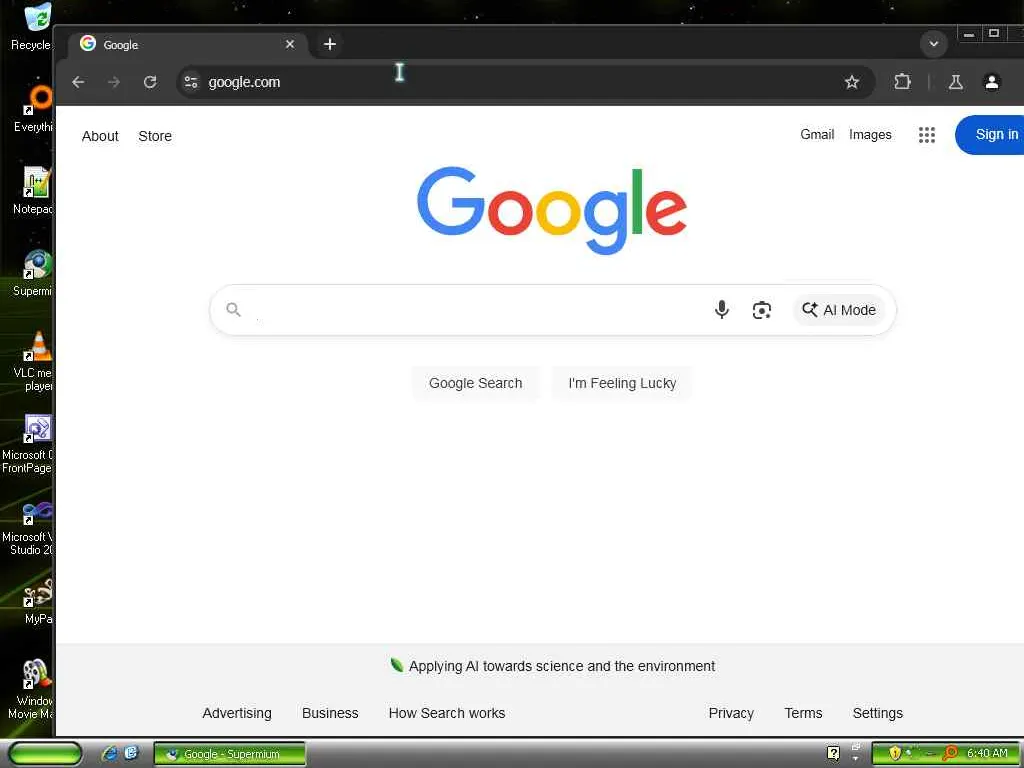
Task: Close the Google tab
Action: (x=290, y=44)
